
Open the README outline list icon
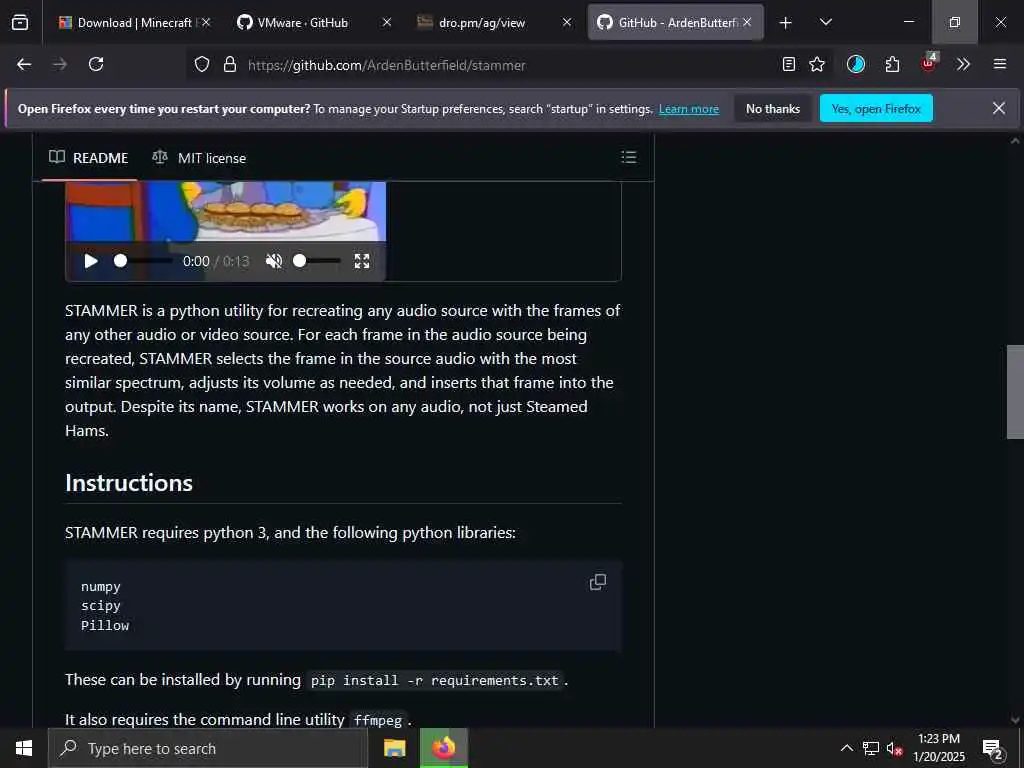point(628,157)
